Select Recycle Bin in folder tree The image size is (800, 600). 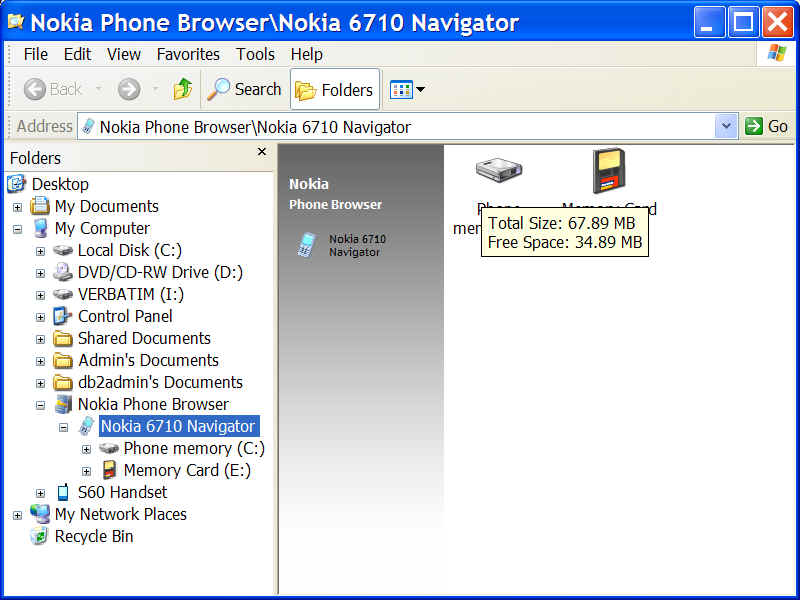[x=93, y=536]
